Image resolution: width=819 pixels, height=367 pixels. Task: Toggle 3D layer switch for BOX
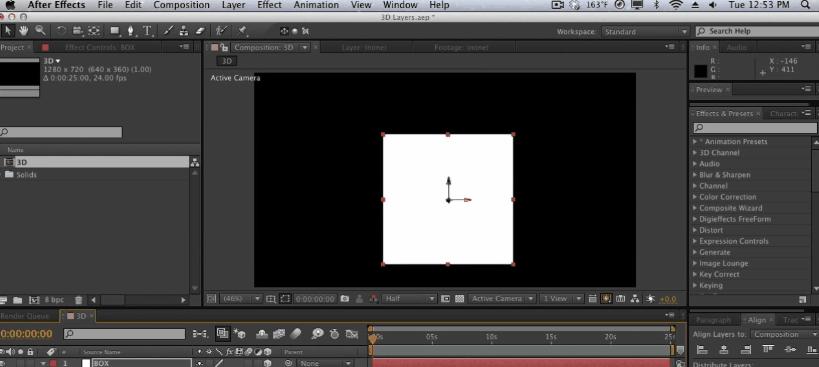(x=267, y=363)
